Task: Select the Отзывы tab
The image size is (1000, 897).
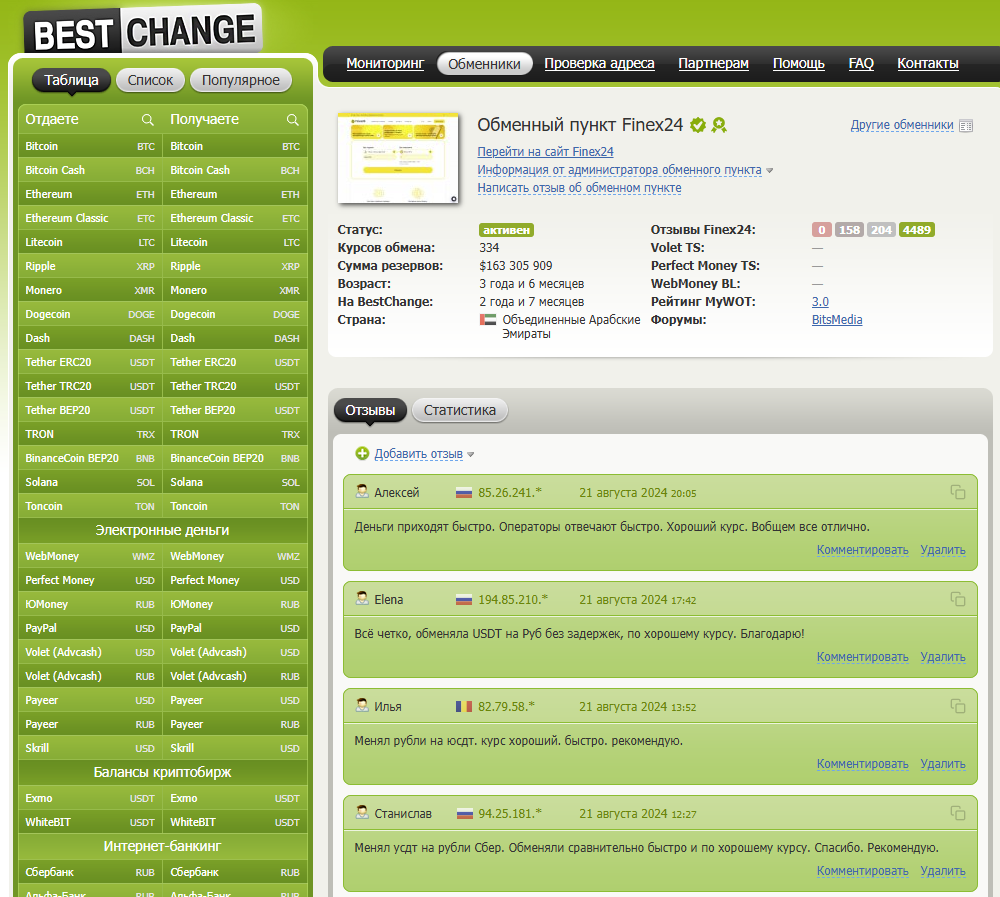Action: pos(371,410)
